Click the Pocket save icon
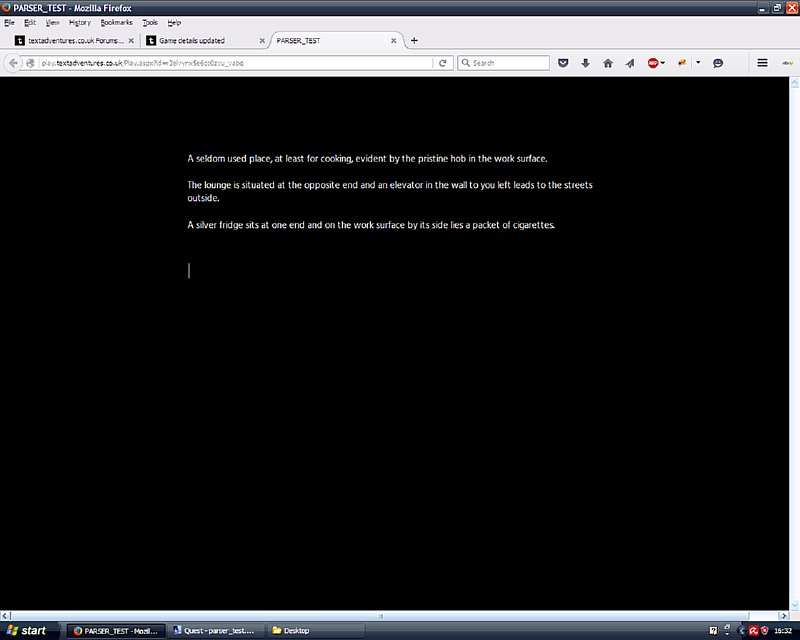Viewport: 800px width, 640px height. click(x=563, y=63)
